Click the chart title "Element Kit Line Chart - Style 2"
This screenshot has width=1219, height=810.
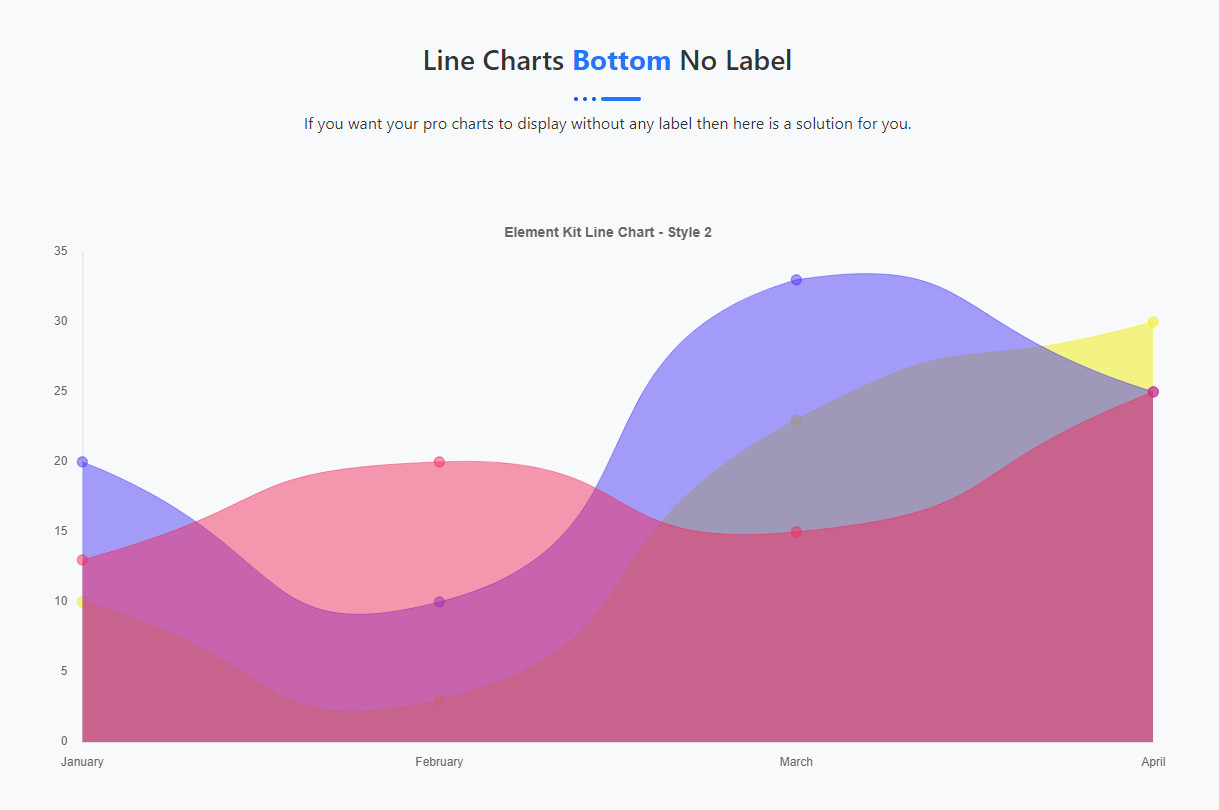click(x=608, y=232)
